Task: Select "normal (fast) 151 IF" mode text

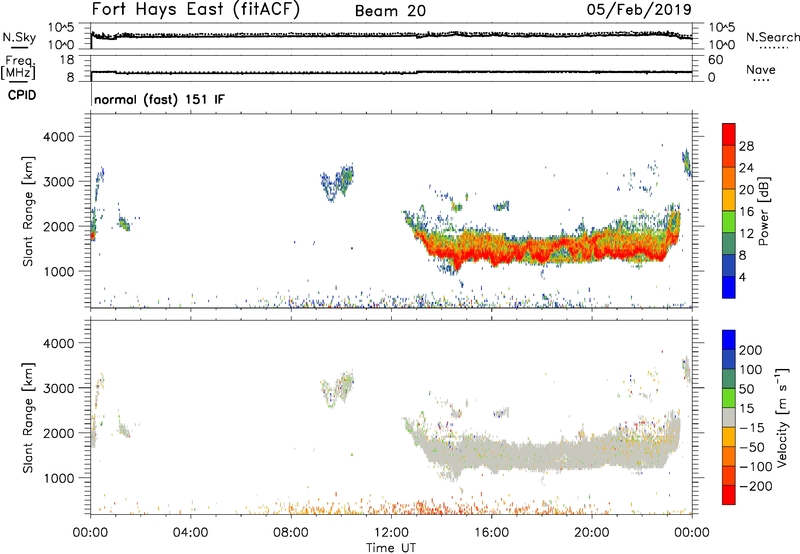Action: coord(159,99)
